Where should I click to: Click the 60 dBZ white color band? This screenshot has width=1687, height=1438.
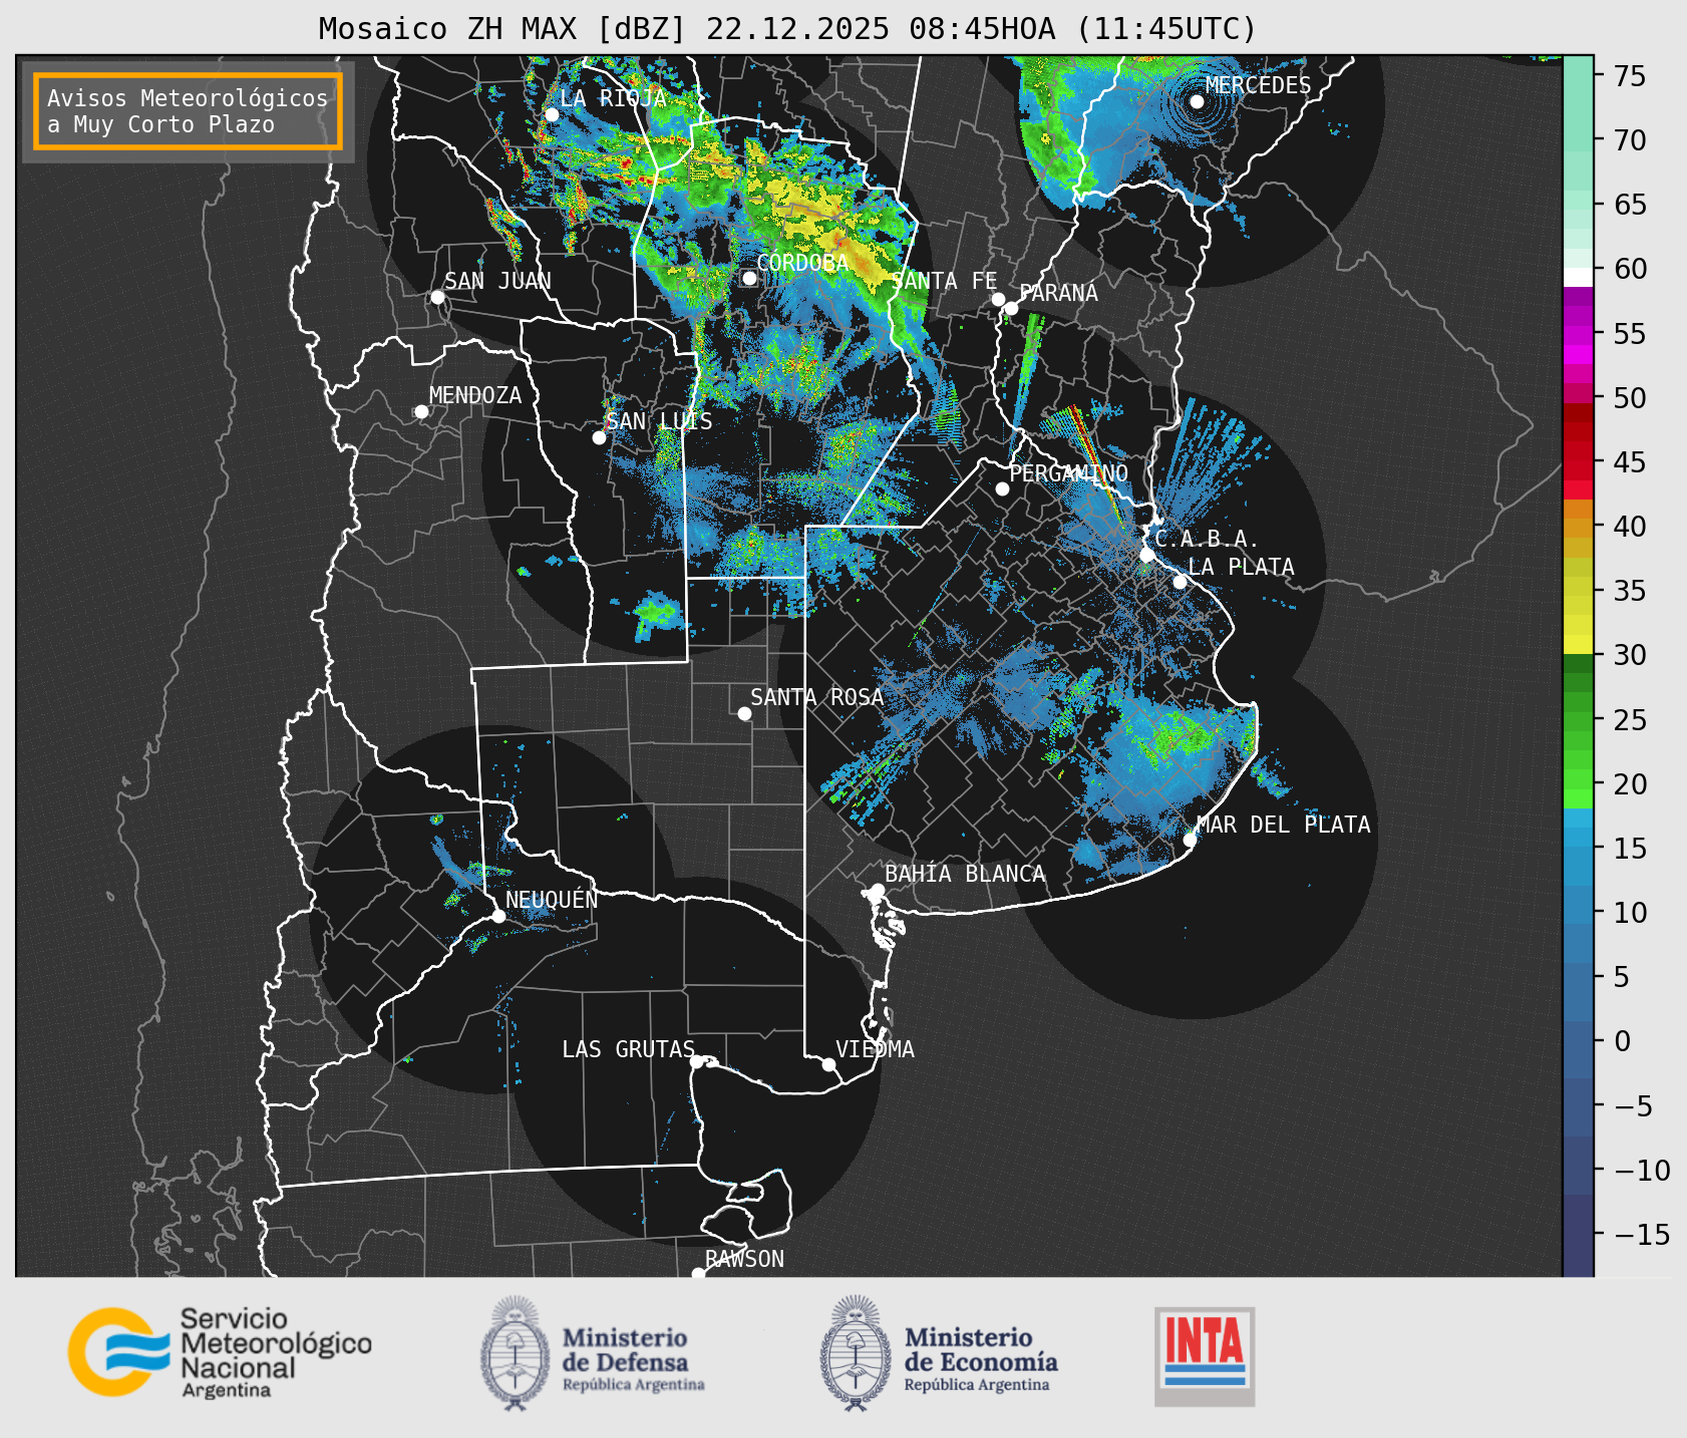coord(1578,277)
